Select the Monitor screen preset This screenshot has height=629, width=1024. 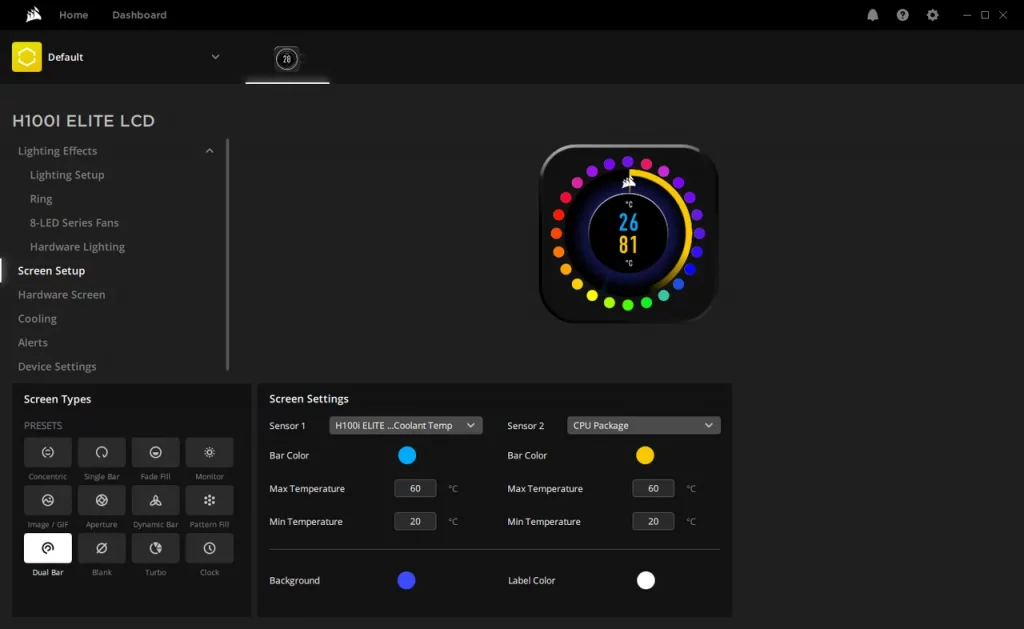[209, 453]
